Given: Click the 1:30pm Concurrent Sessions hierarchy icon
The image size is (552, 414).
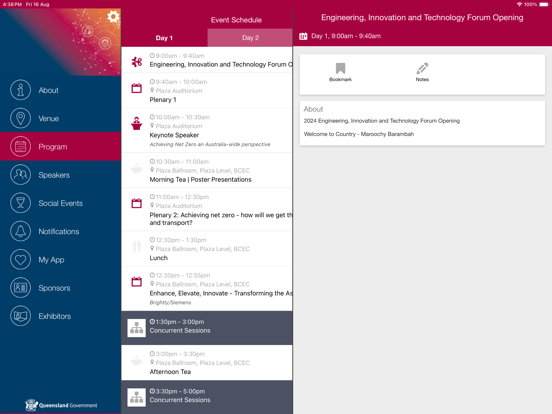Looking at the screenshot, I should point(137,328).
